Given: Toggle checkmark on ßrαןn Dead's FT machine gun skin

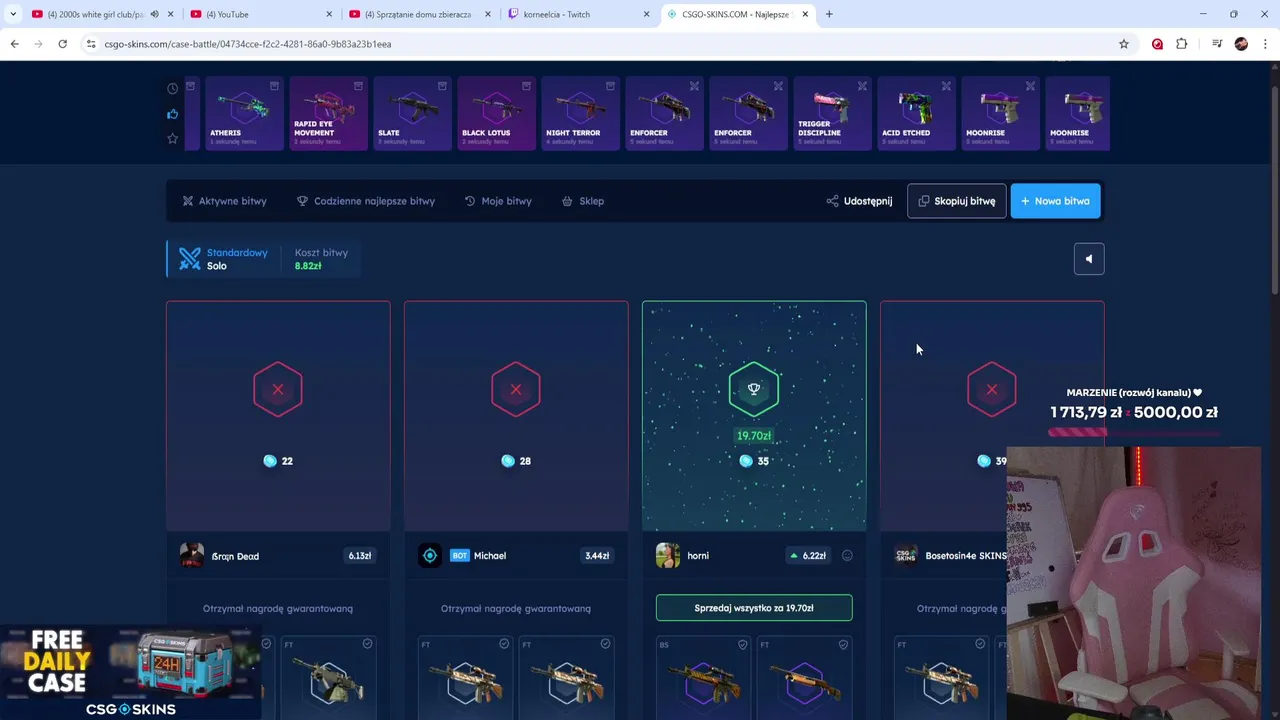Looking at the screenshot, I should coord(367,644).
